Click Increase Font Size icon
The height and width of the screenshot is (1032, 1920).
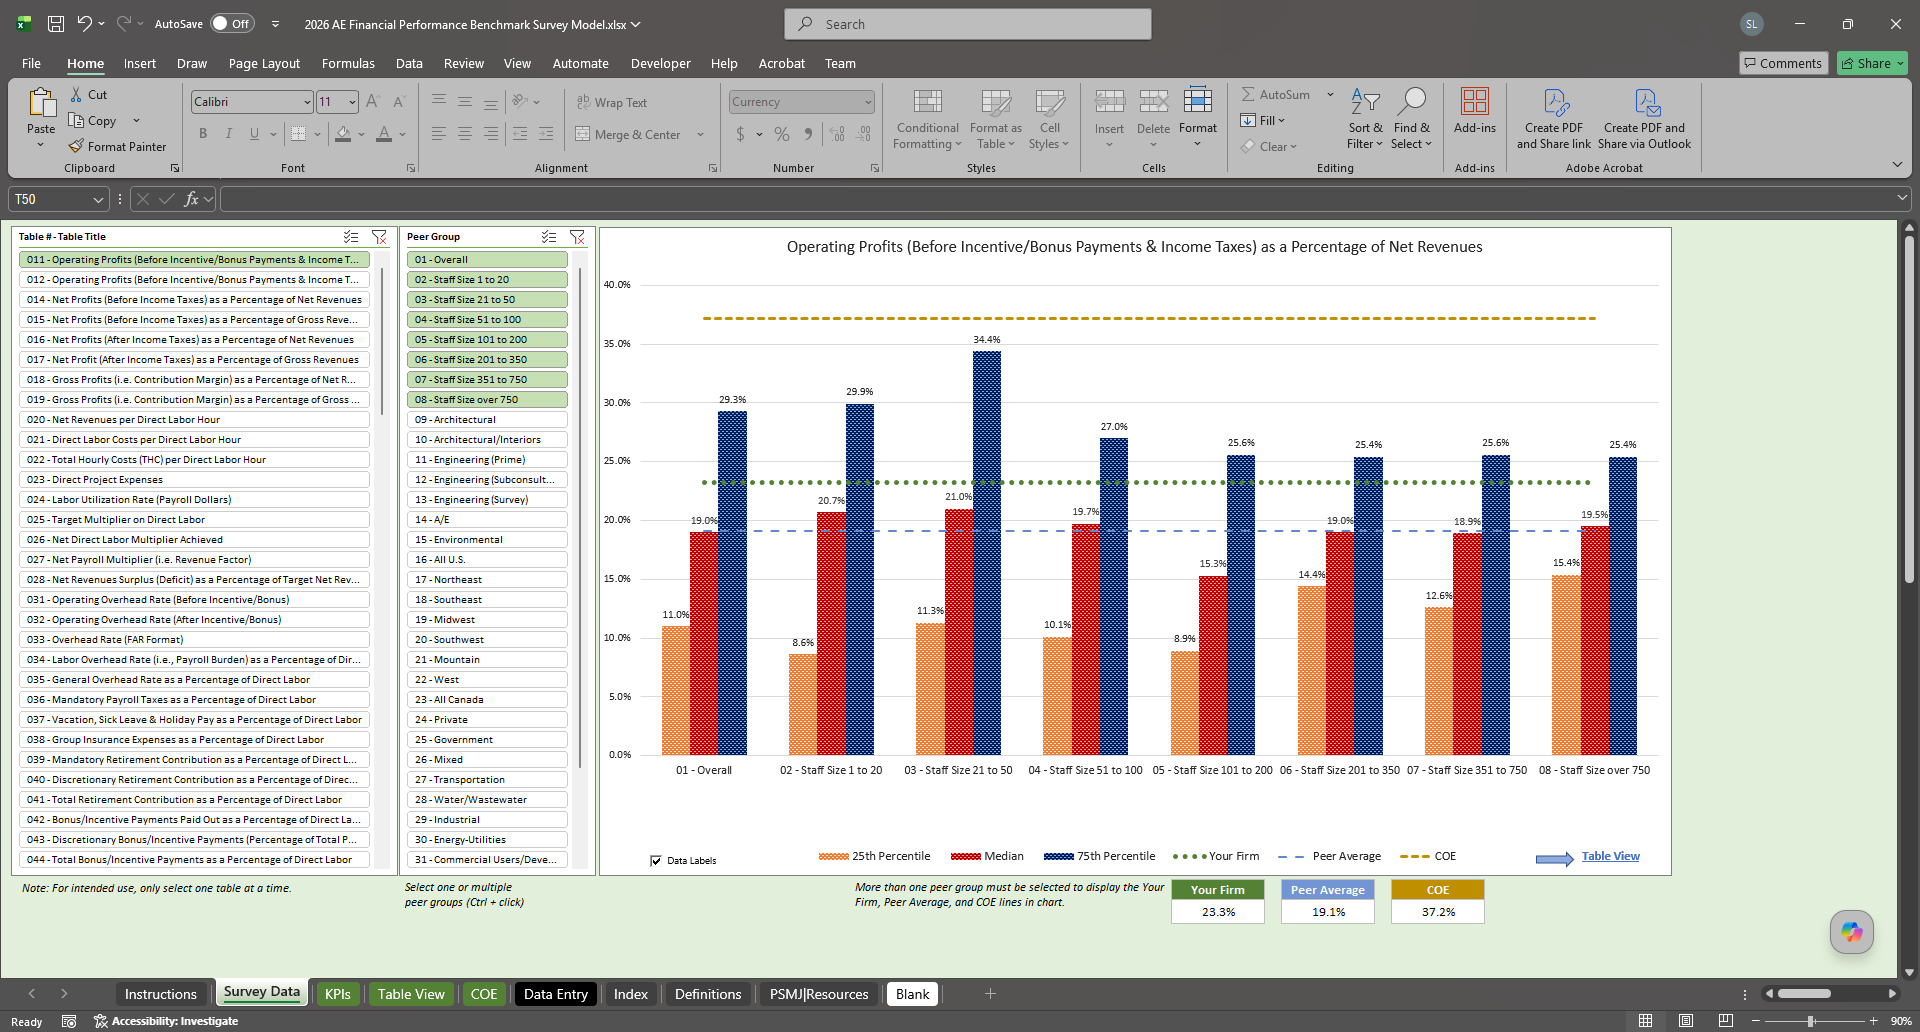[372, 101]
